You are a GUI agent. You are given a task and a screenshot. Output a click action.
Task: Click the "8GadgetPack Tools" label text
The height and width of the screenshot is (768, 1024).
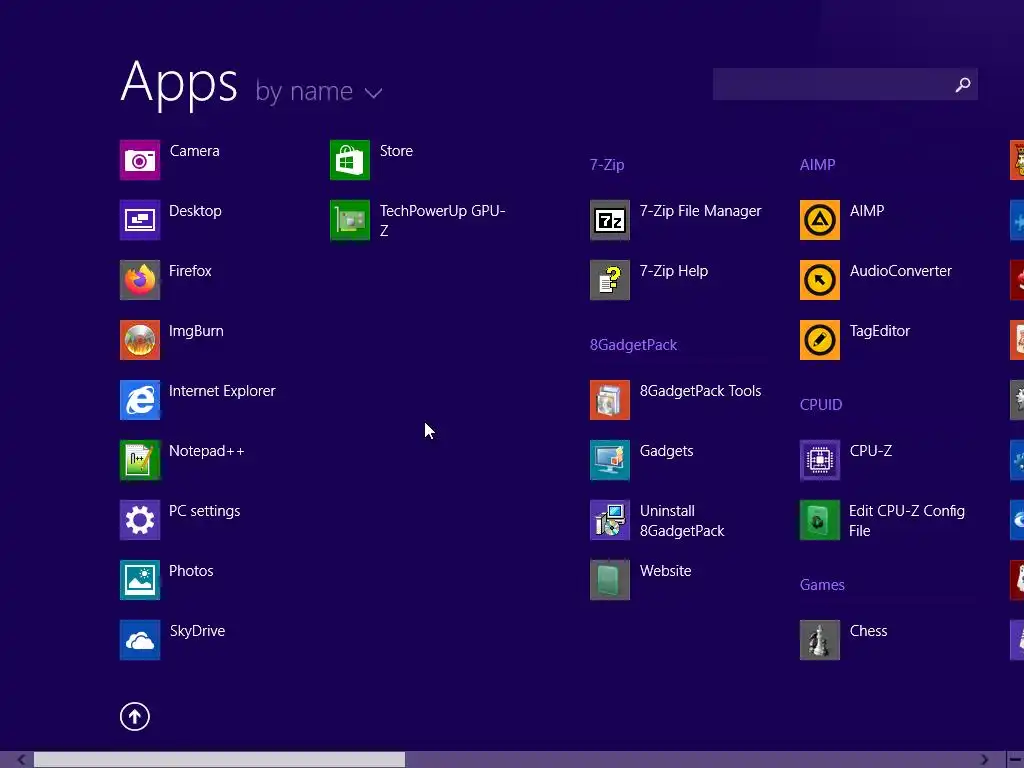tap(701, 391)
